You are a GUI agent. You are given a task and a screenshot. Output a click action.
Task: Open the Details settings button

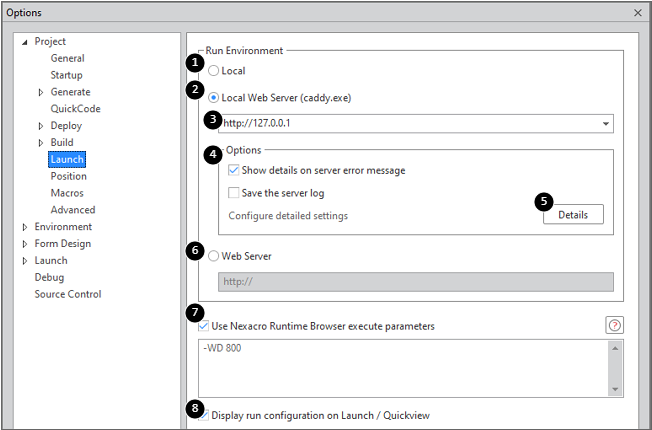coord(573,215)
